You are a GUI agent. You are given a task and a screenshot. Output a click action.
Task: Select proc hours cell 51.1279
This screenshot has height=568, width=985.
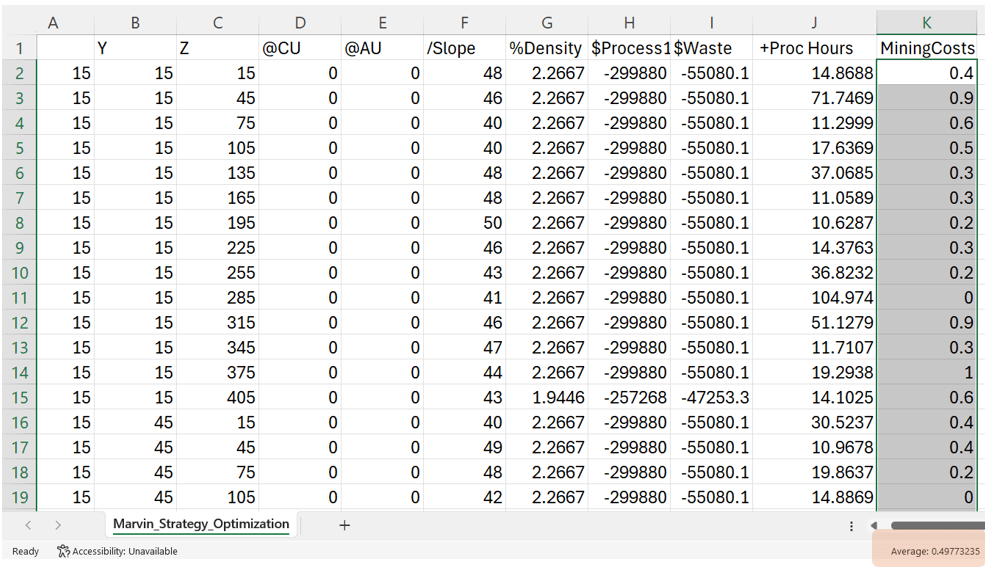click(814, 323)
